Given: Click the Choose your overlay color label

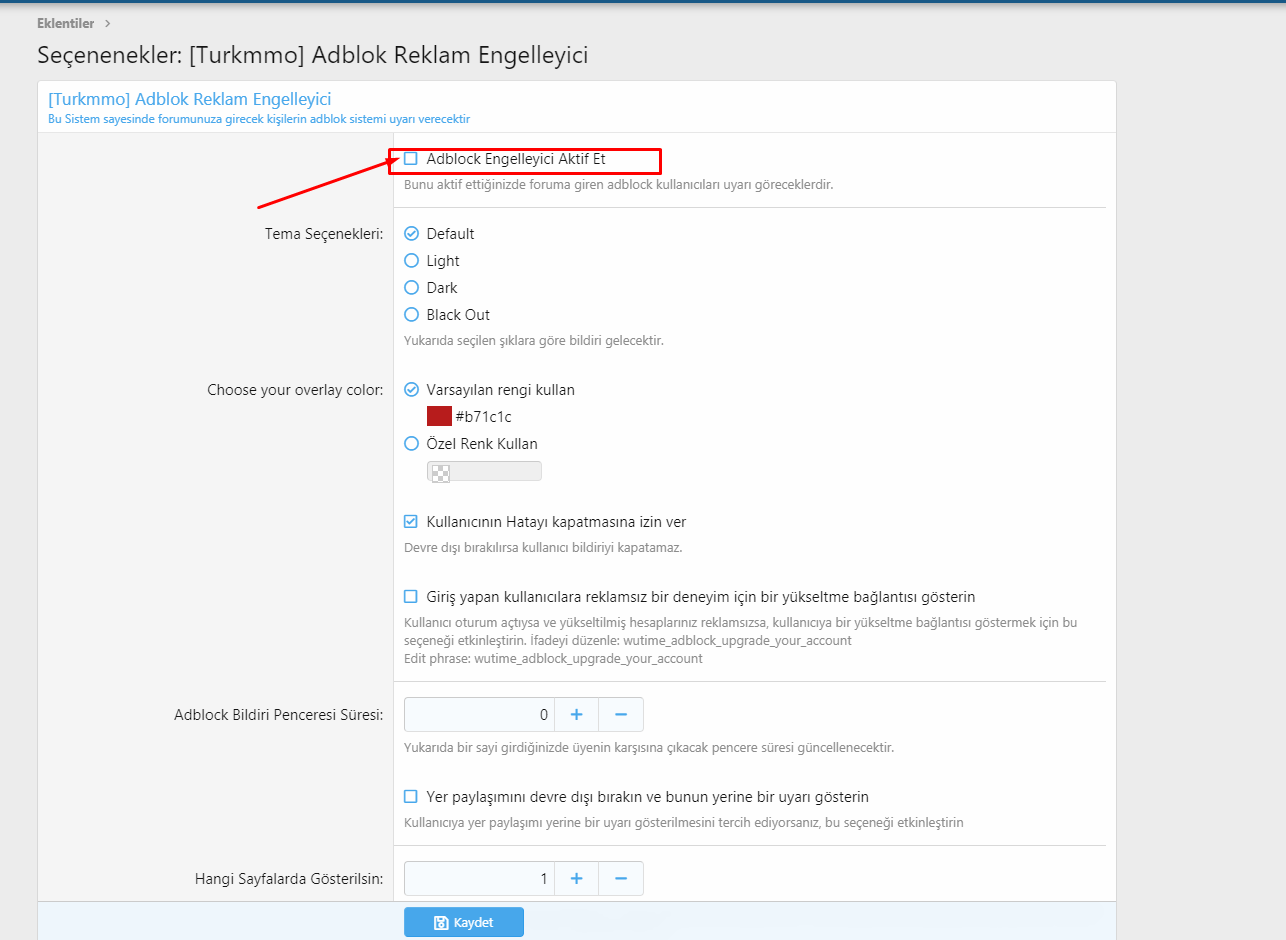Looking at the screenshot, I should click(295, 390).
